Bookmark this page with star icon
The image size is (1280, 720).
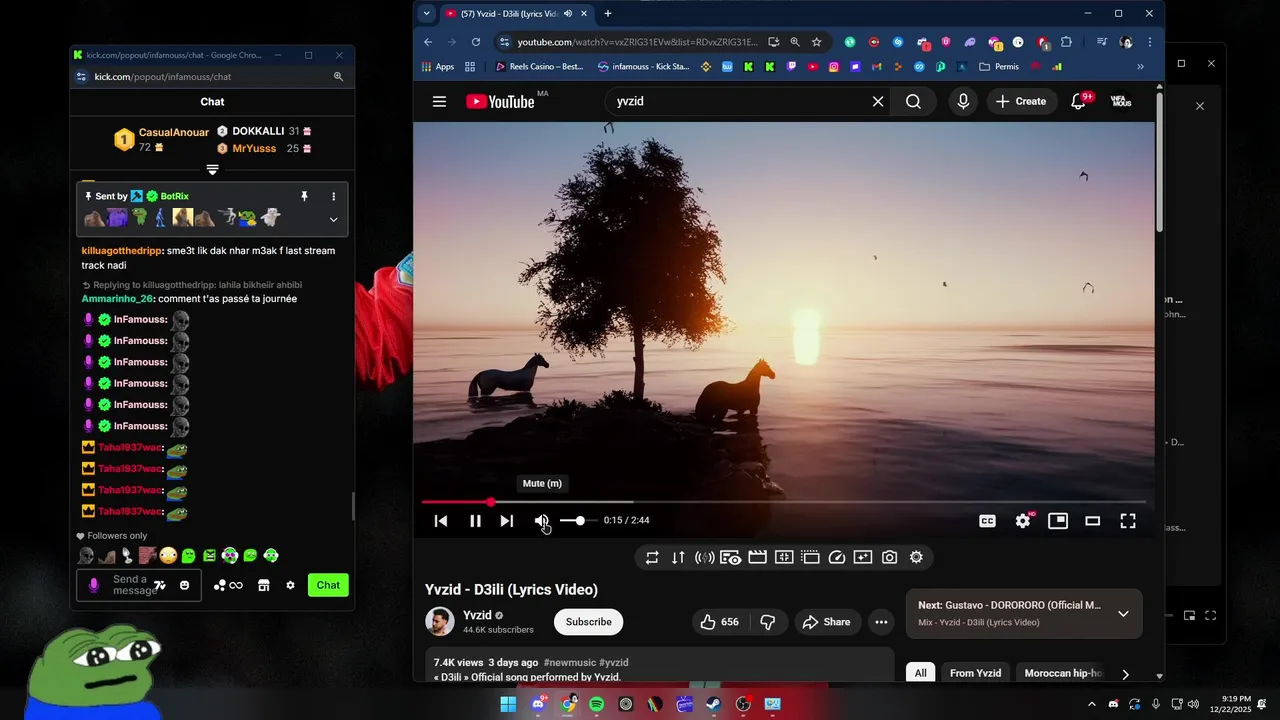coord(816,42)
